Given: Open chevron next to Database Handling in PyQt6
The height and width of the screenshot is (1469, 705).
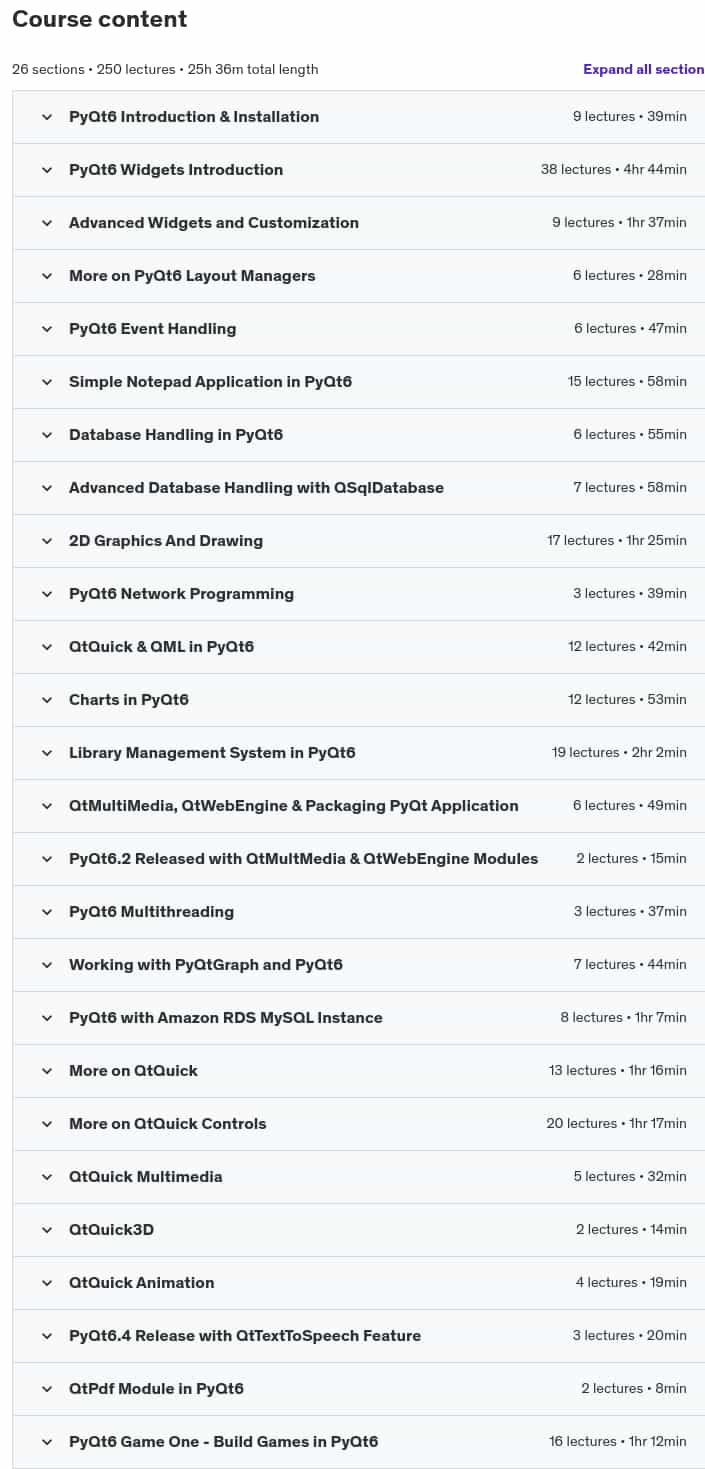Looking at the screenshot, I should (46, 435).
